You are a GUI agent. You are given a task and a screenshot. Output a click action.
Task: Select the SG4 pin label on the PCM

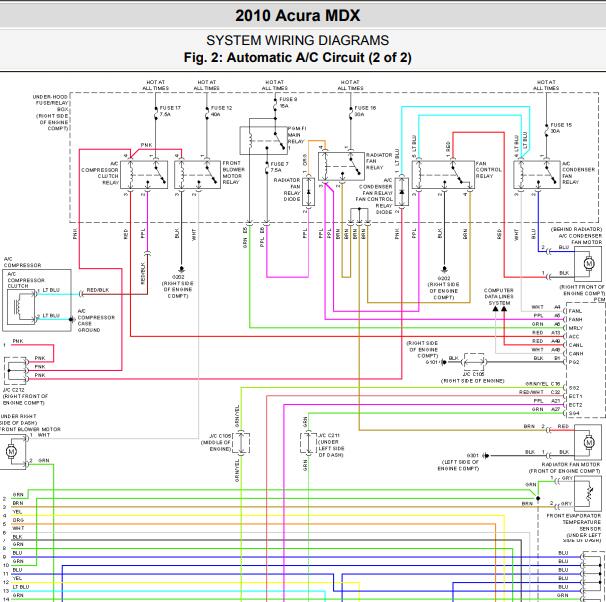(x=574, y=413)
